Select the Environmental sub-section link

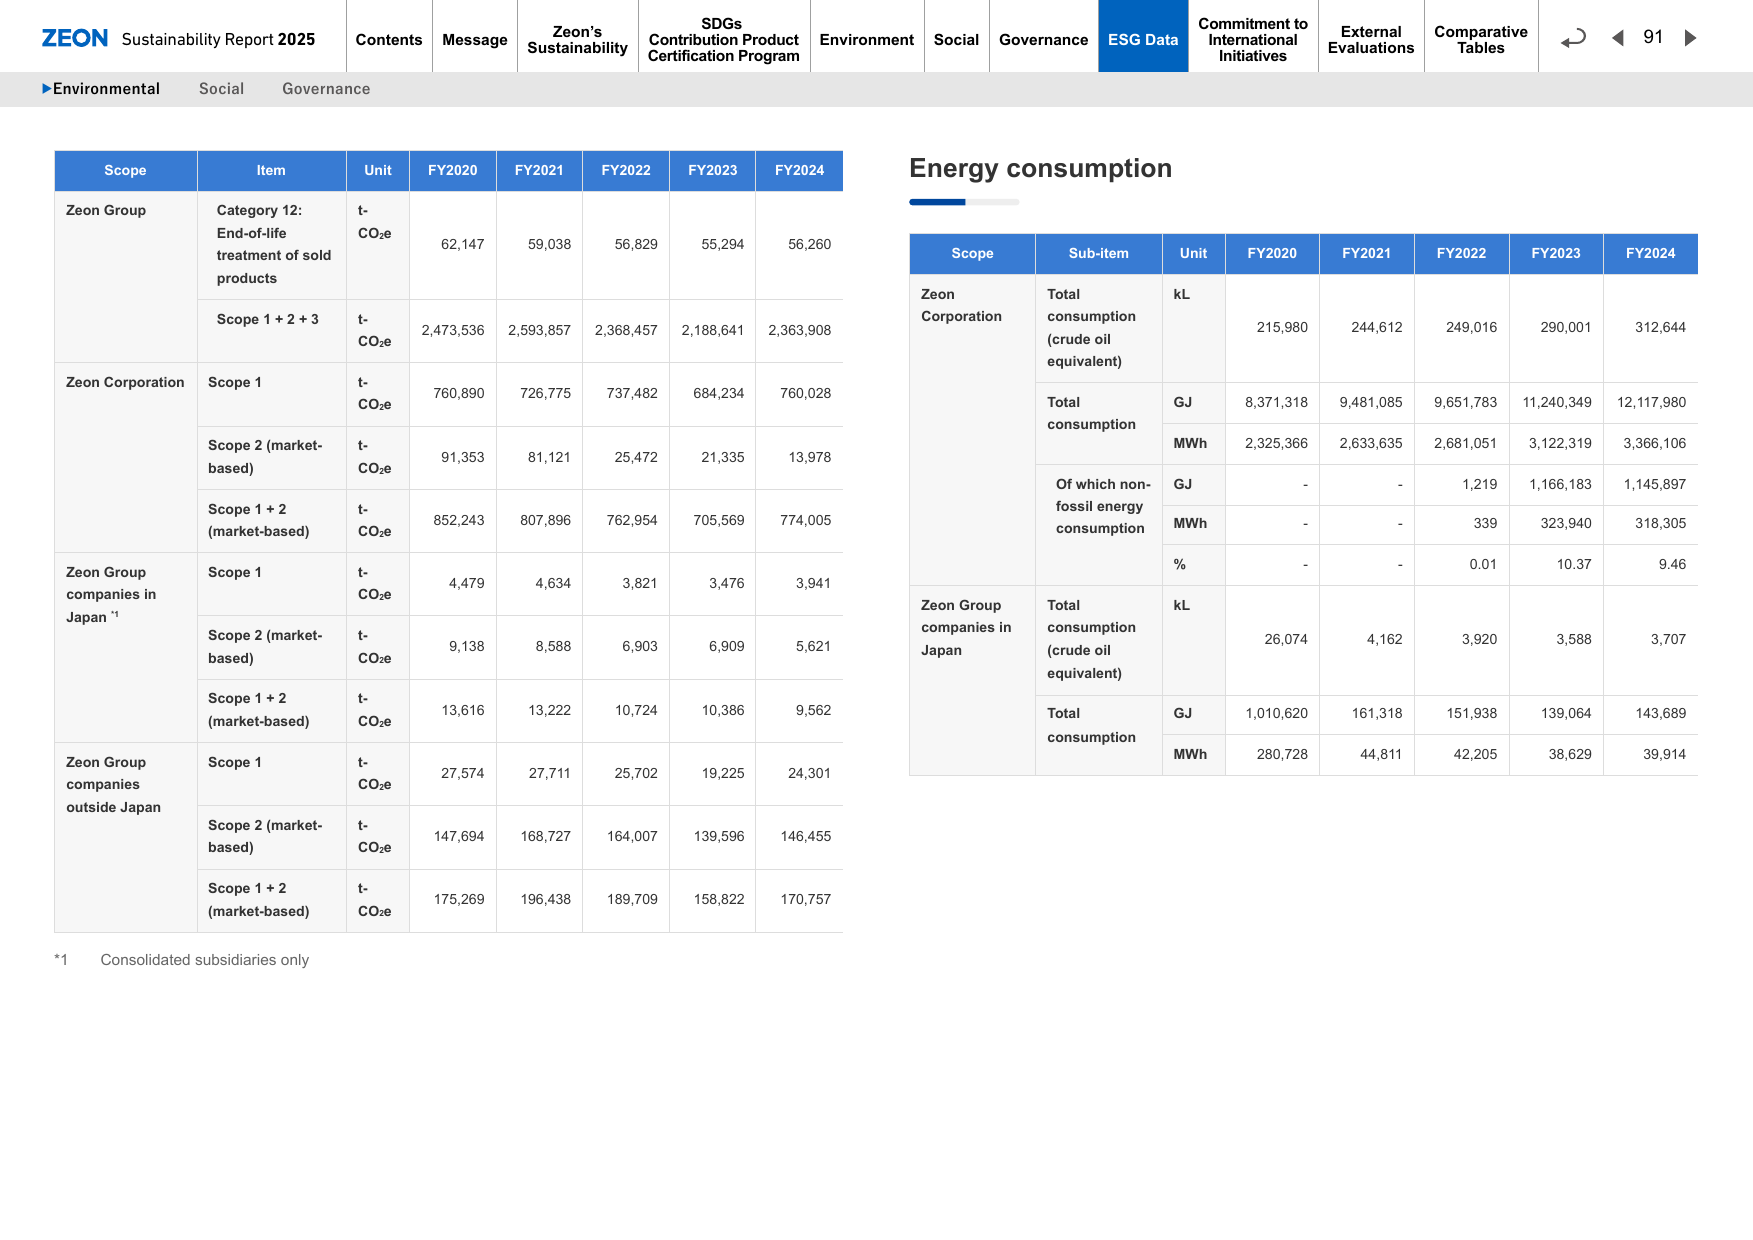[101, 89]
